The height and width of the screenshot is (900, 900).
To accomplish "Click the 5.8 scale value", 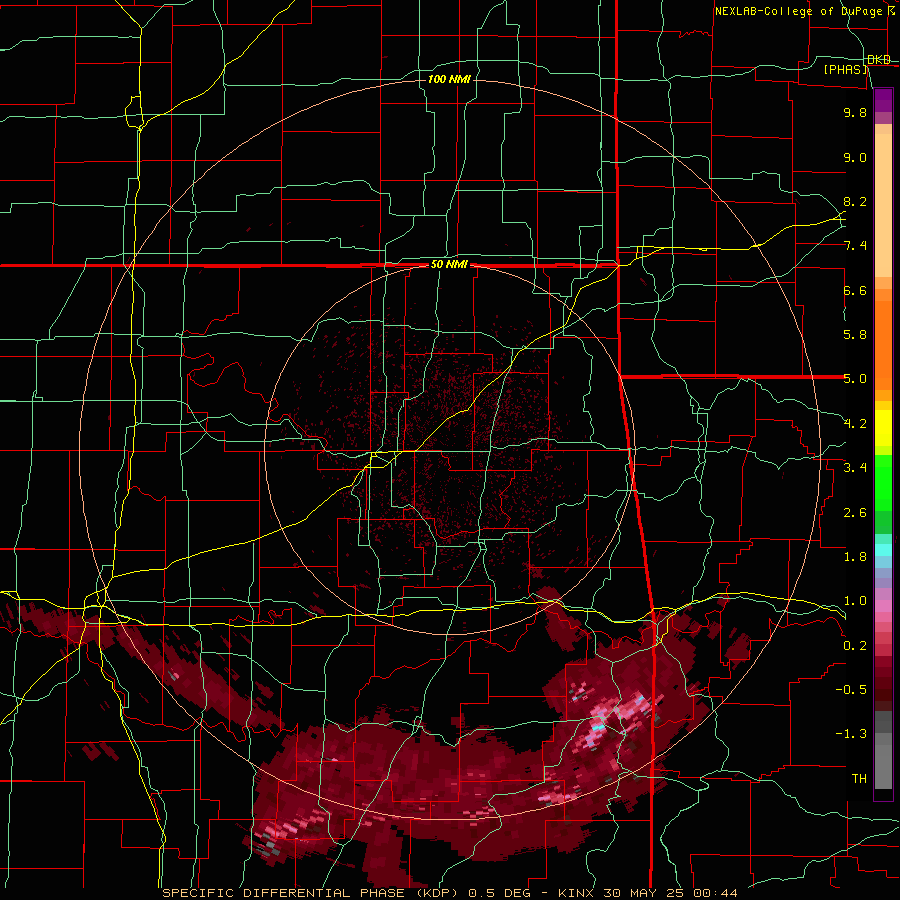I will [855, 335].
